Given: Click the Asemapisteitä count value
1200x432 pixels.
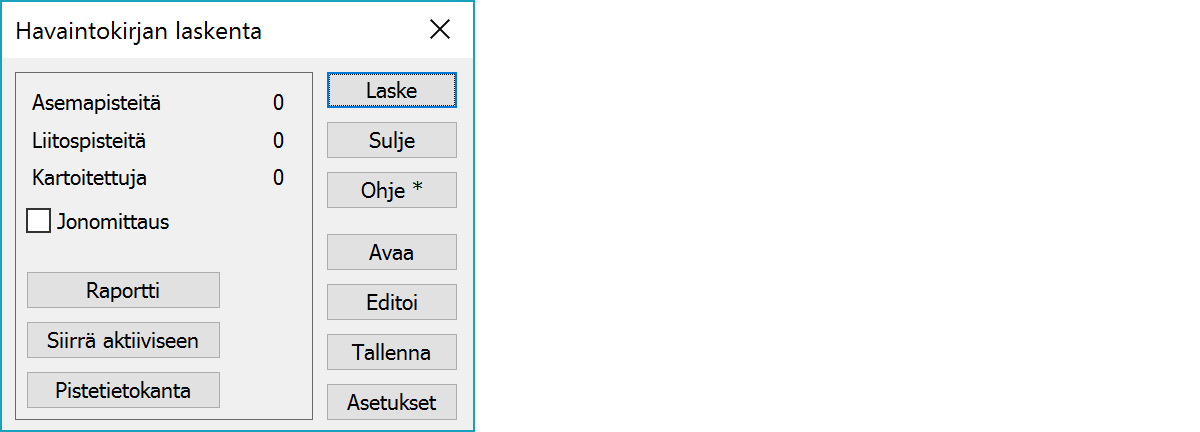Looking at the screenshot, I should point(278,102).
